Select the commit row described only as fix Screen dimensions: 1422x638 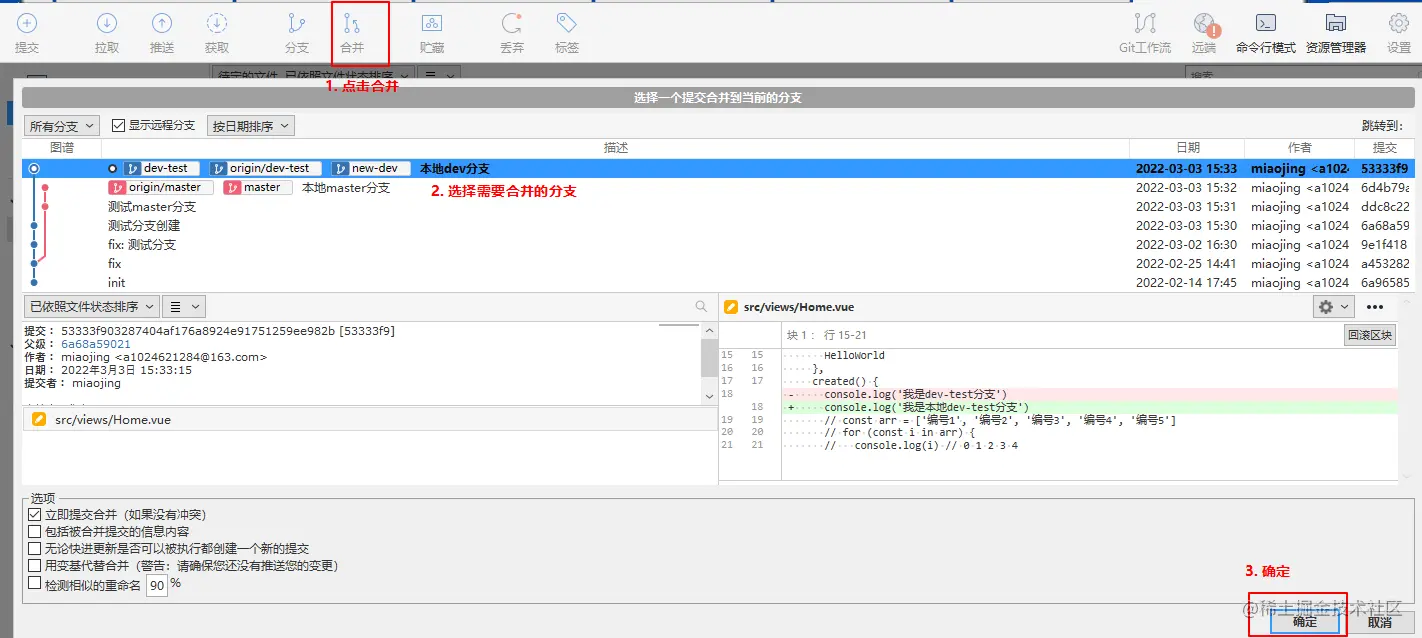pos(718,264)
